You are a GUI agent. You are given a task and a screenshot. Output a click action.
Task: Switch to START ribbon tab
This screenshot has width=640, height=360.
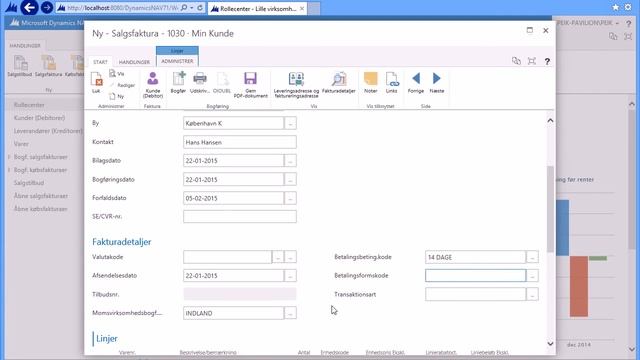click(100, 62)
